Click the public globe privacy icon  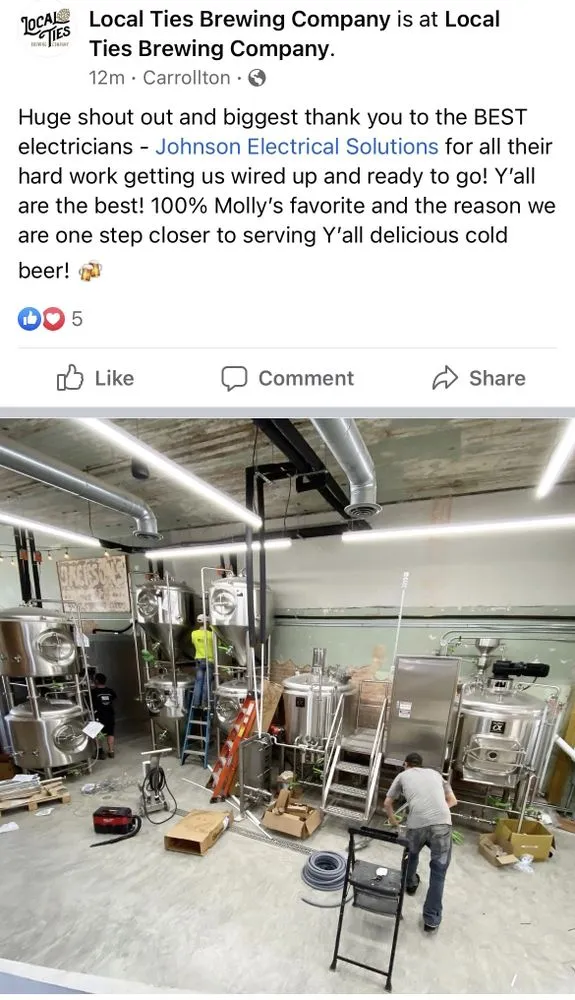(257, 78)
